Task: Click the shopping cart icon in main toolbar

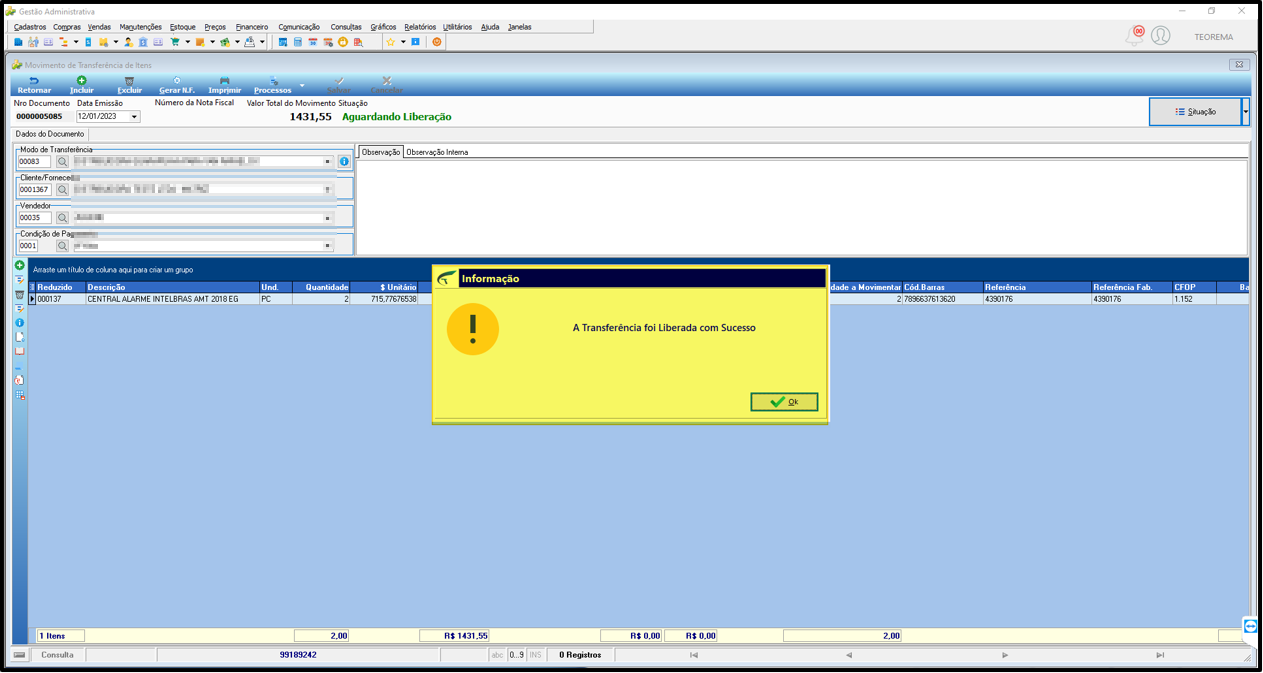Action: 175,42
